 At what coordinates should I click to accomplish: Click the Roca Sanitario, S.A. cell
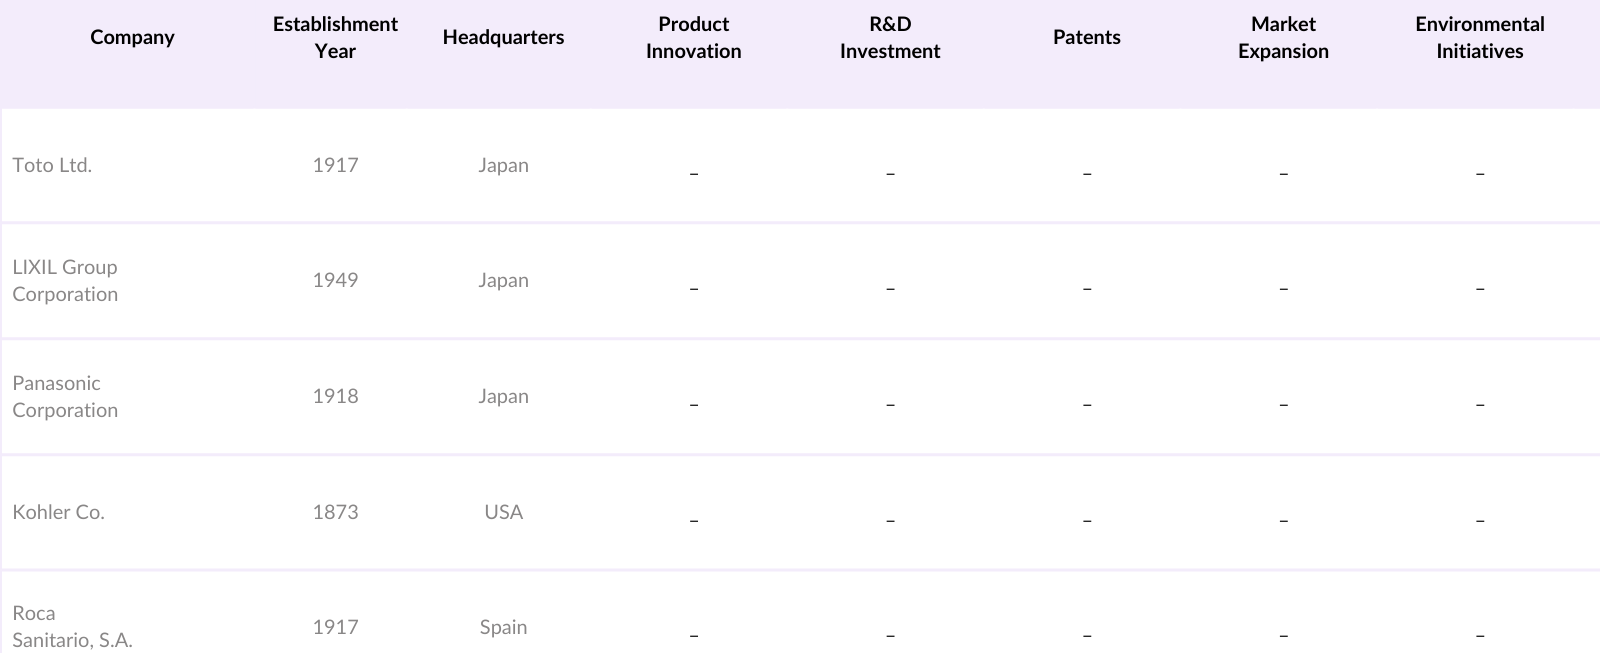pos(72,627)
